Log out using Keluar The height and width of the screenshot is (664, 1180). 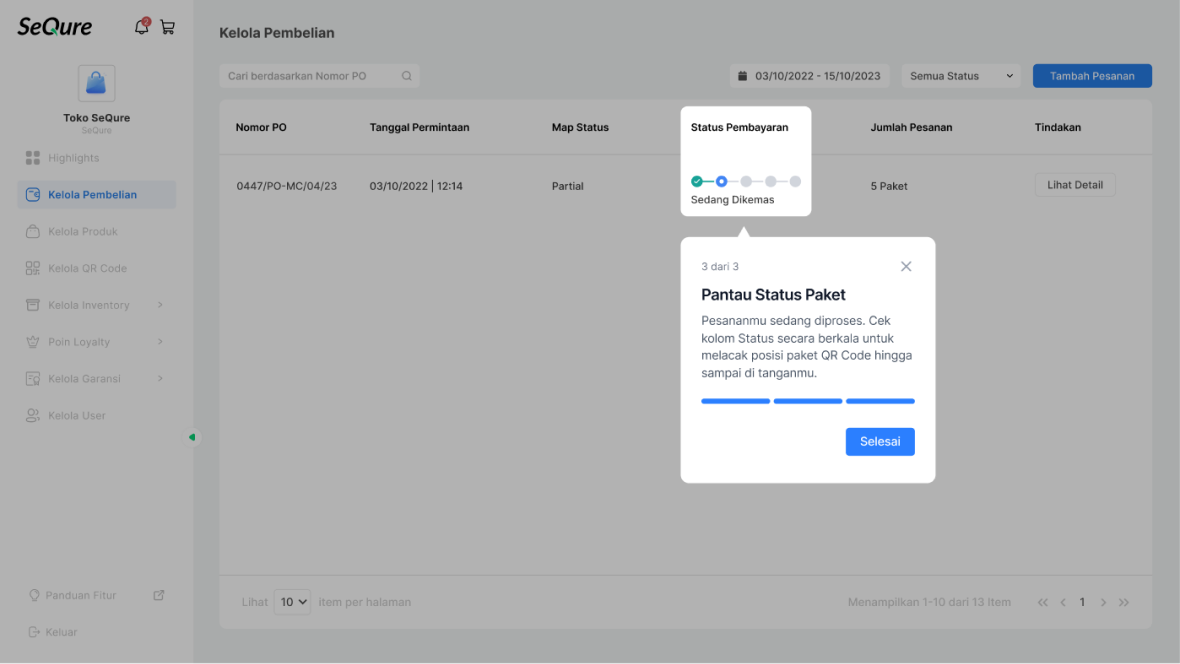point(53,632)
